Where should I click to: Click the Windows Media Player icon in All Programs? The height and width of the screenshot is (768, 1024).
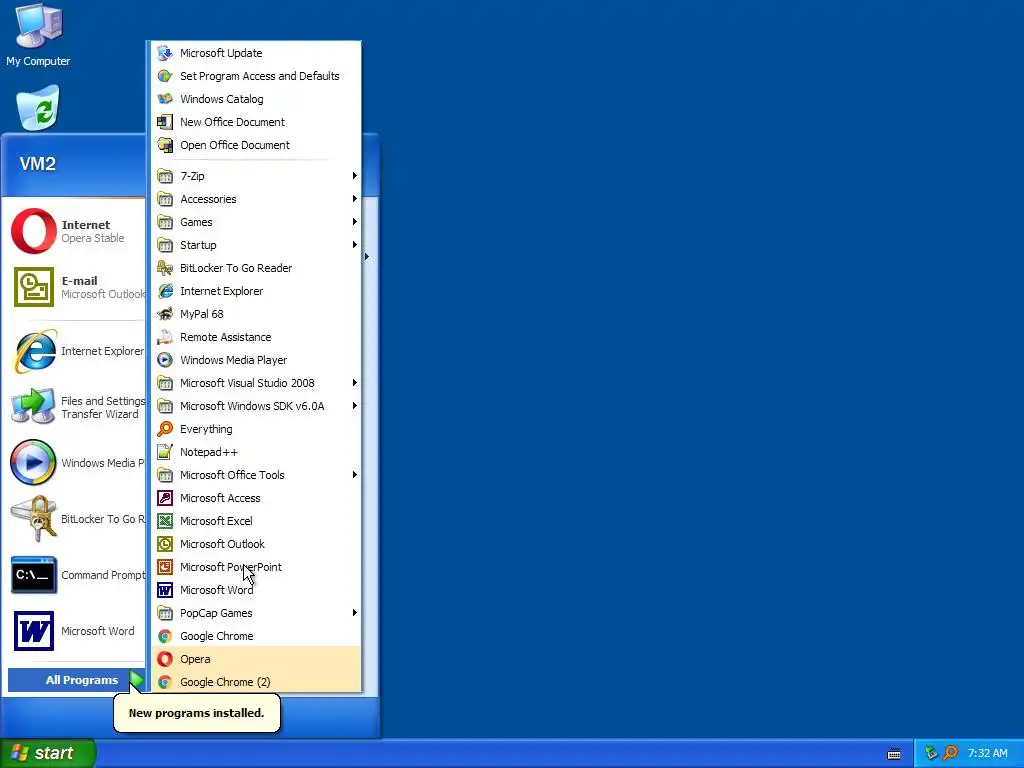pyautogui.click(x=165, y=360)
